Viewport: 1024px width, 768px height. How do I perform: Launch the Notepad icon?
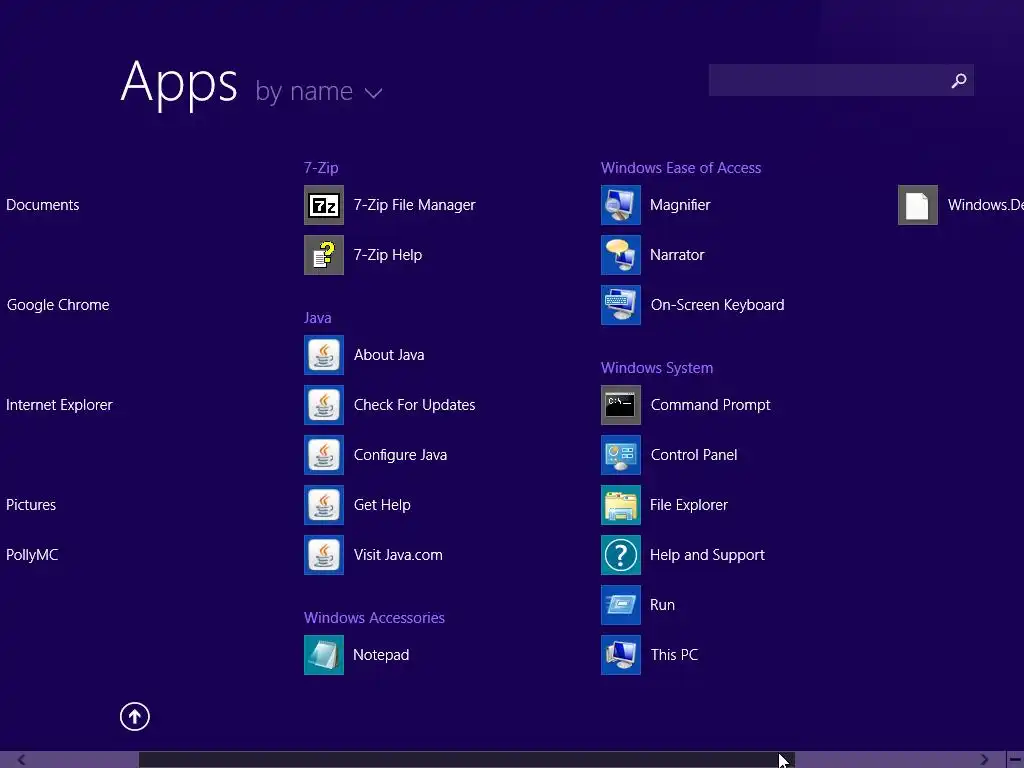pyautogui.click(x=324, y=654)
